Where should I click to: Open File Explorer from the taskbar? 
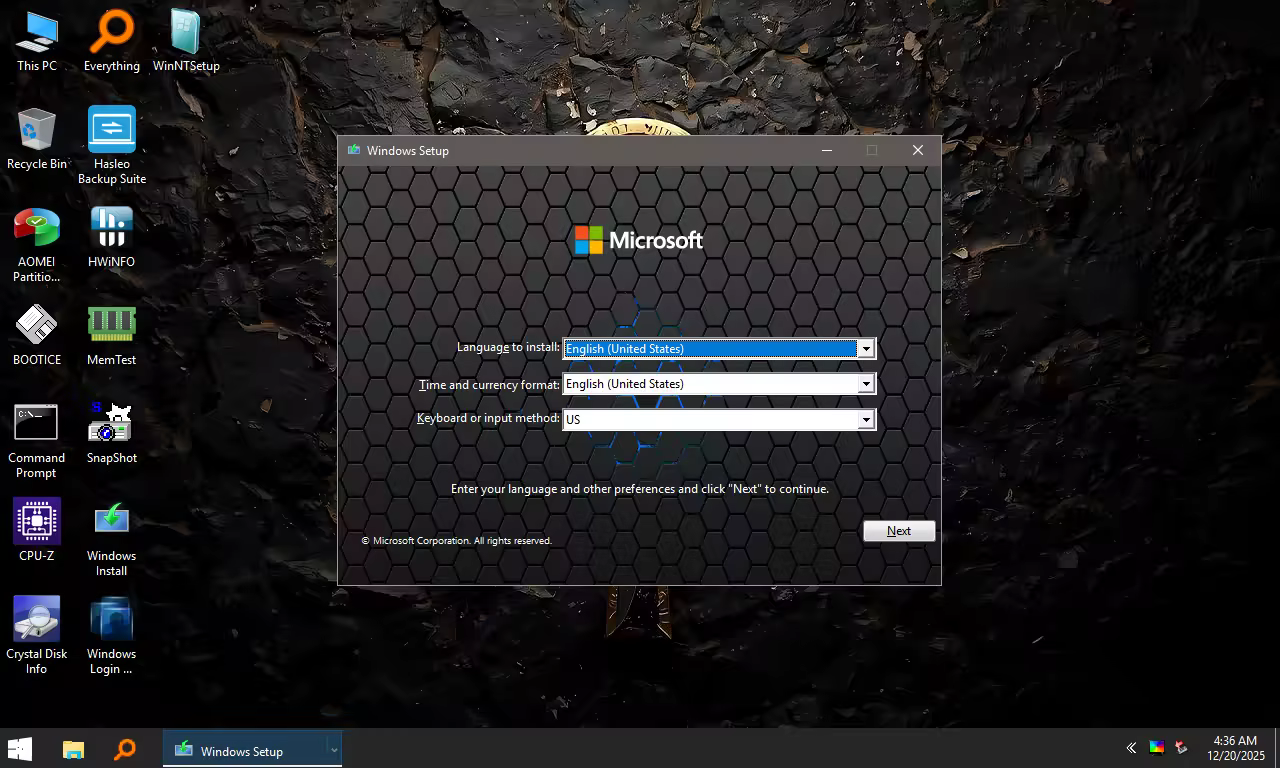[x=73, y=749]
